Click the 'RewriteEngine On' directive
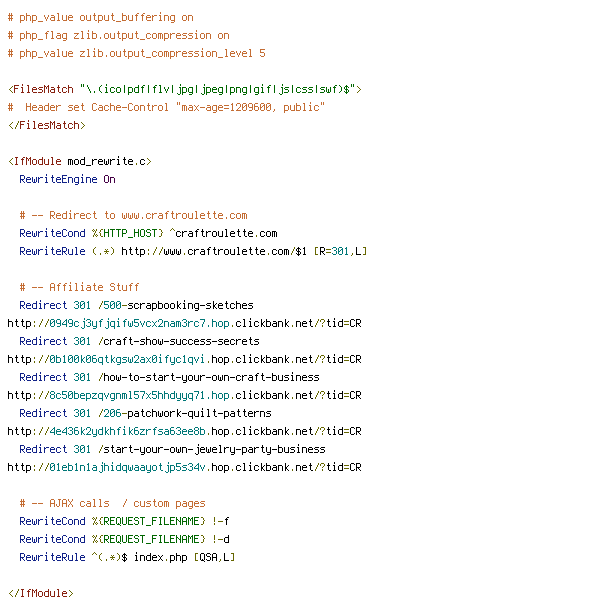 coord(67,179)
